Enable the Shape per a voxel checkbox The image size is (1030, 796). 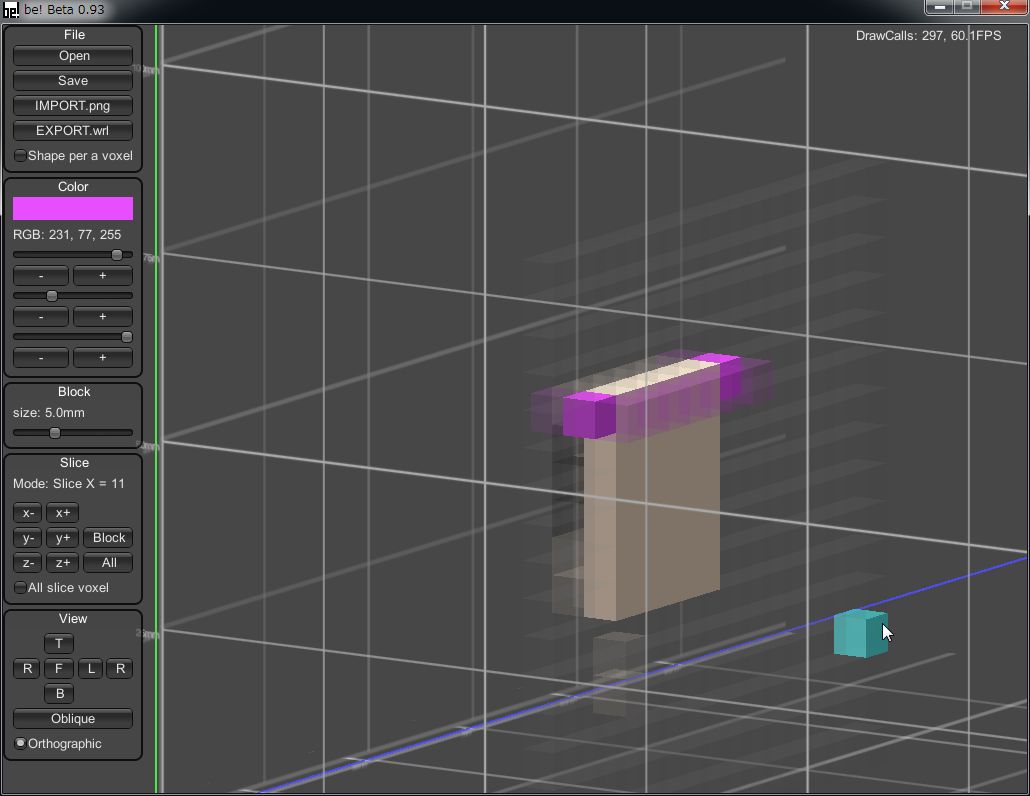point(21,156)
